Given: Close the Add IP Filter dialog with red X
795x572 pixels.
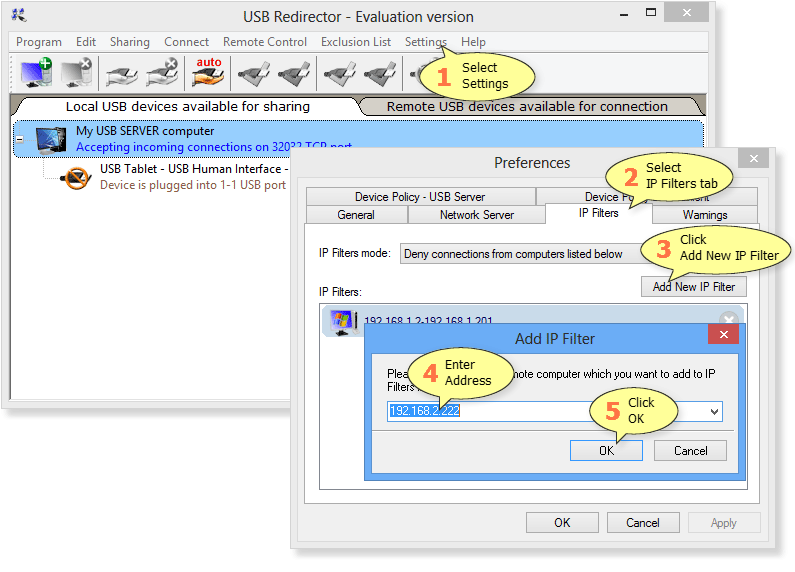Looking at the screenshot, I should click(724, 335).
